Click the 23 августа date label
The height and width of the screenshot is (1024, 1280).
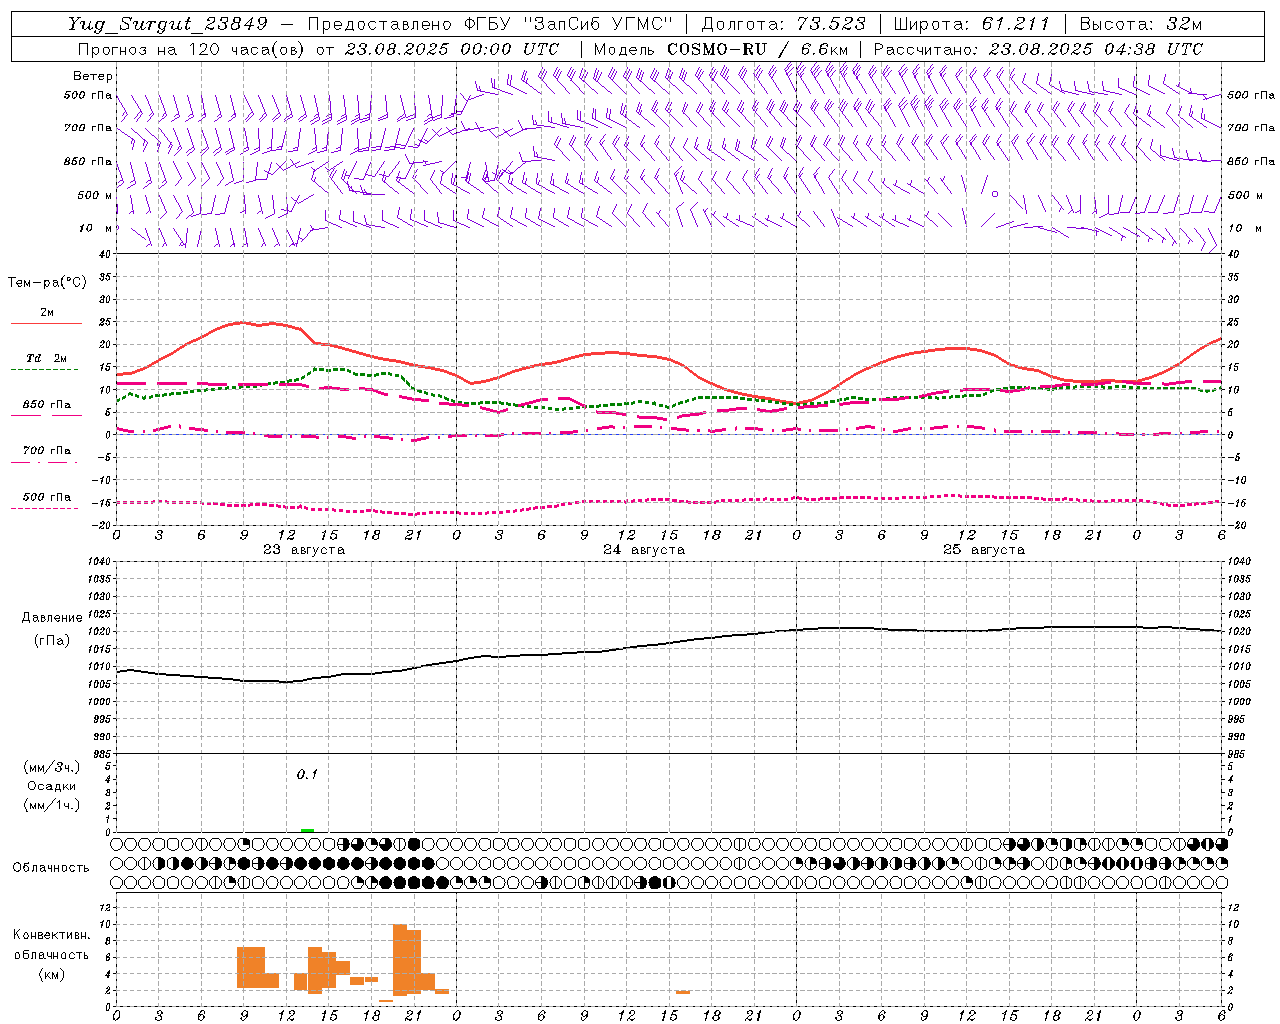(x=304, y=550)
